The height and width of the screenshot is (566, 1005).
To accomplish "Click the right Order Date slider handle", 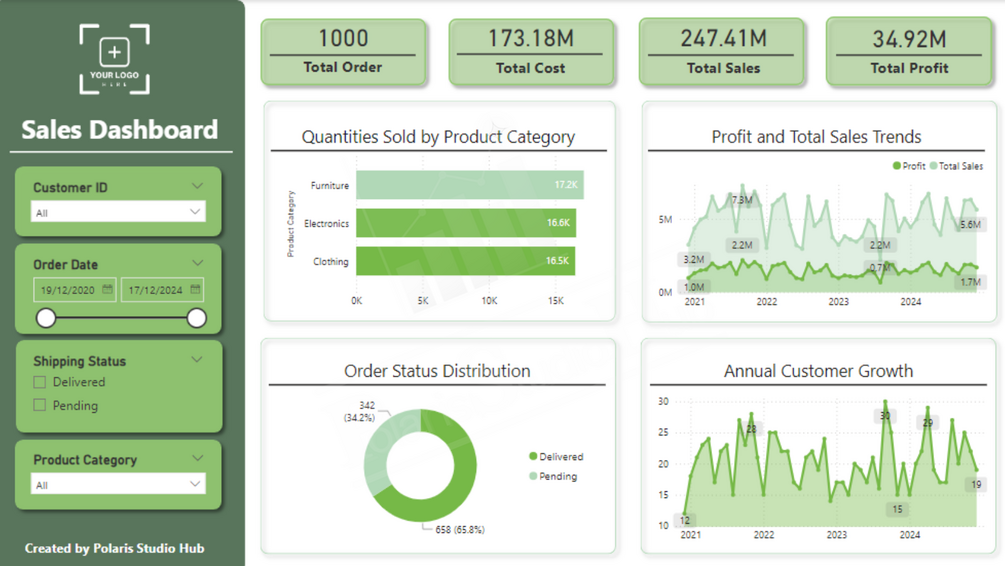I will 197,318.
